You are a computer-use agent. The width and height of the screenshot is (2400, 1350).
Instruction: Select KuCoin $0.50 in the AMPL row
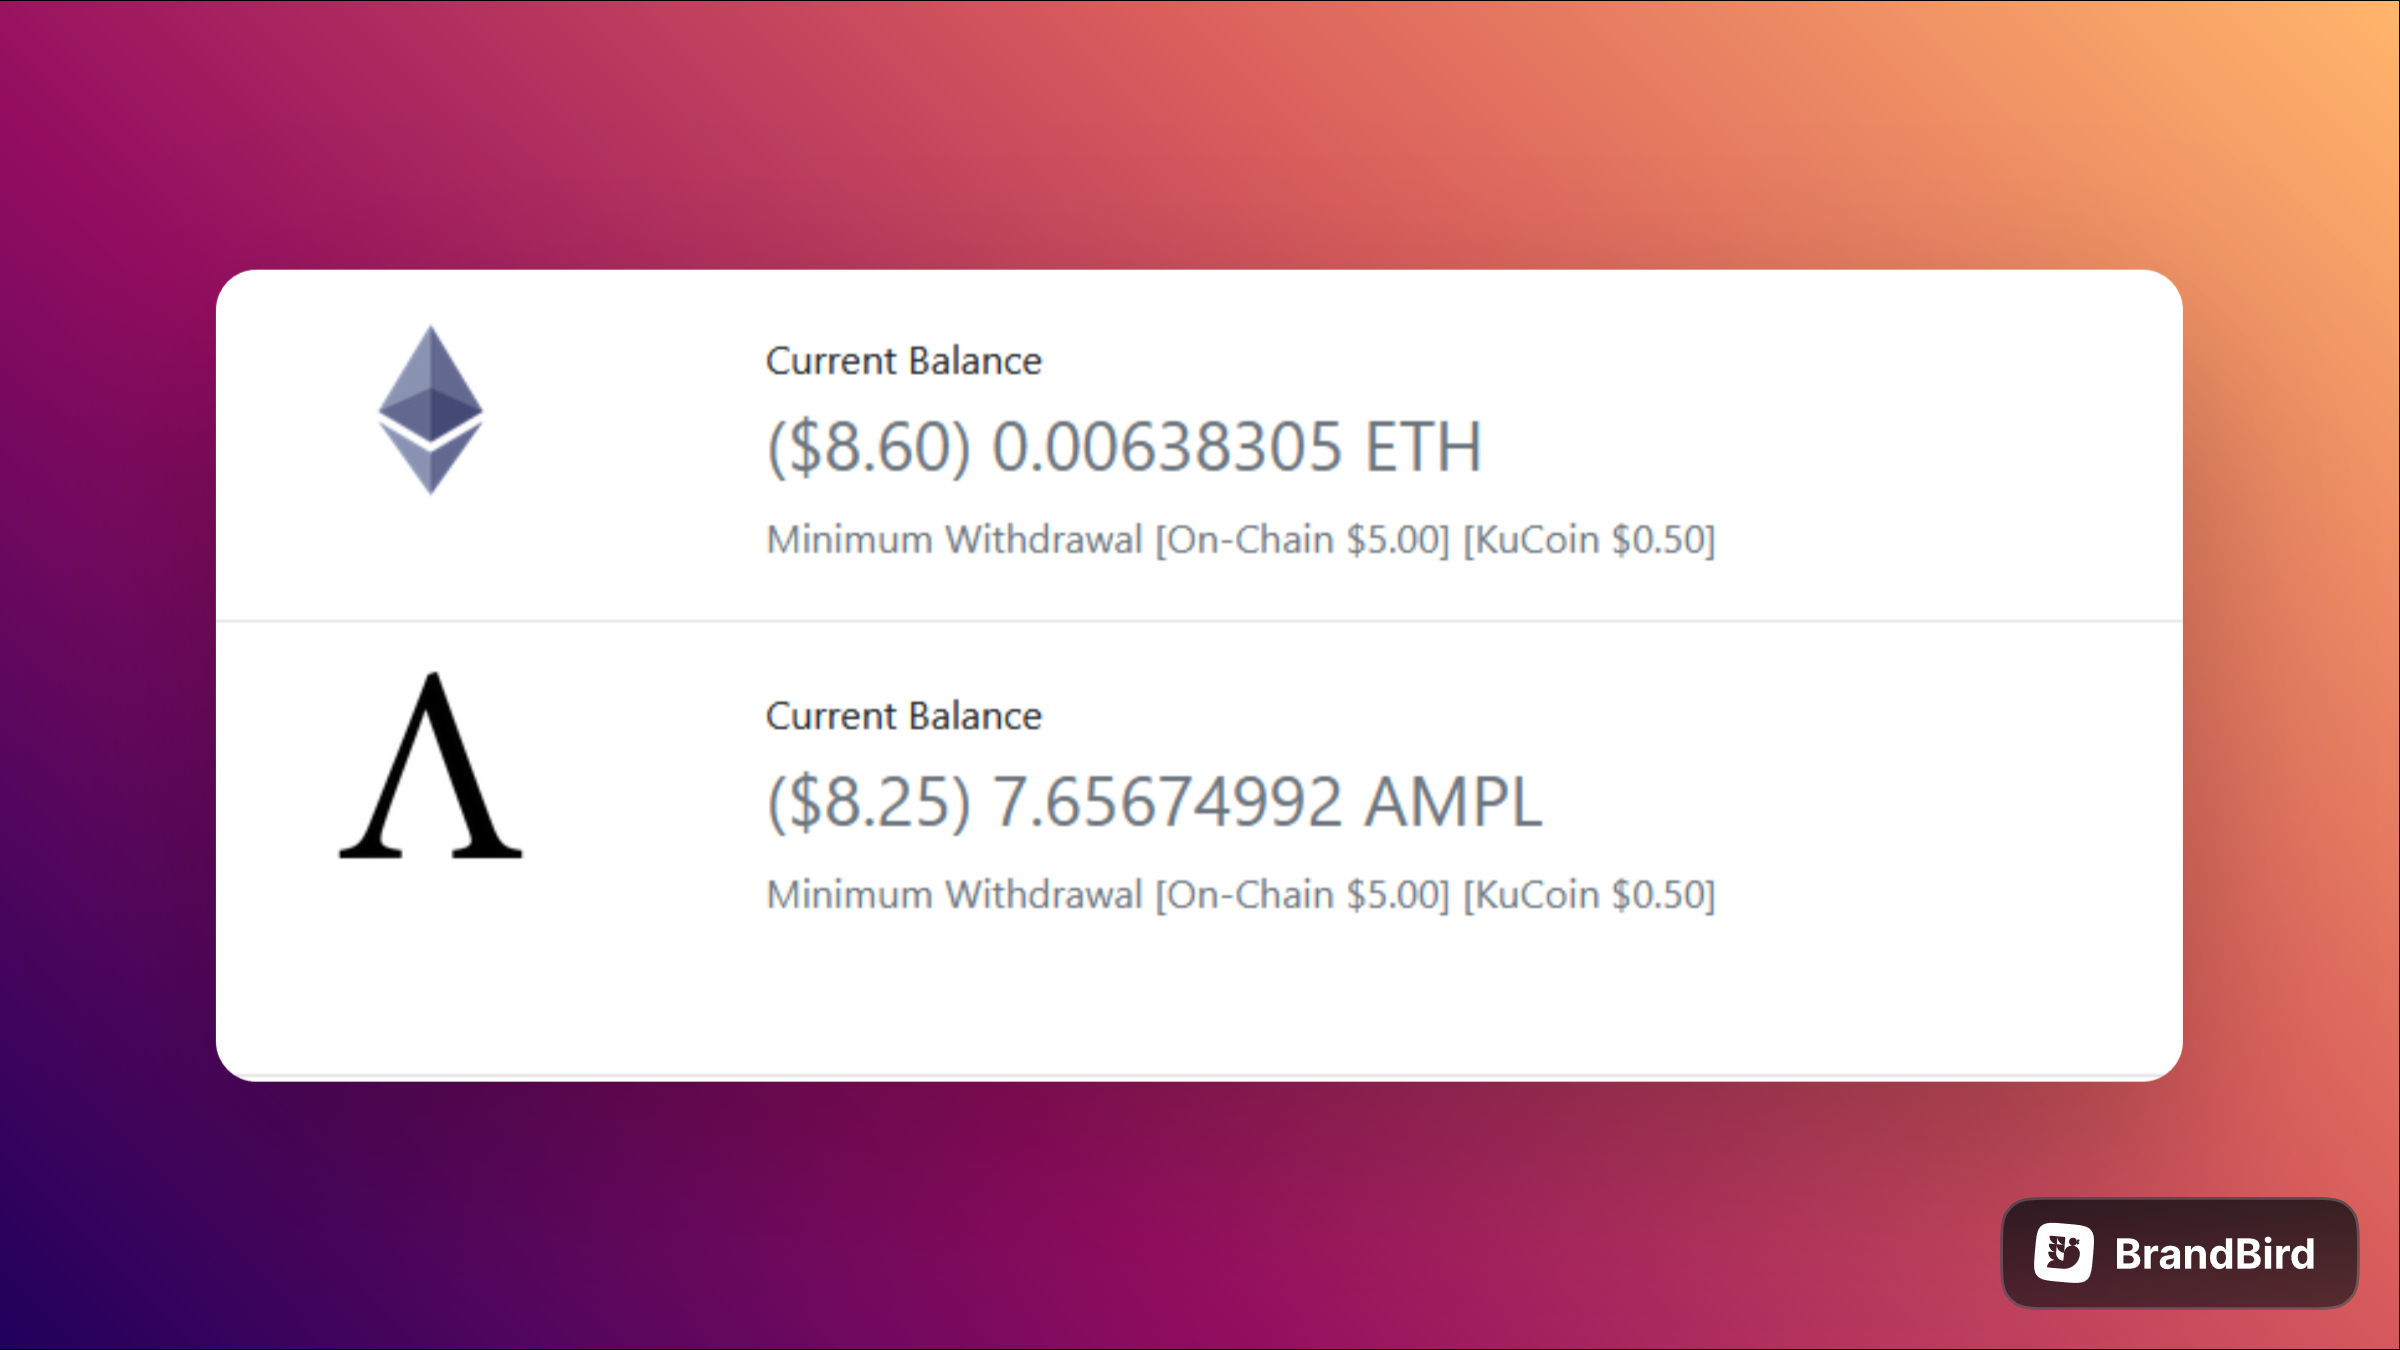pos(1589,895)
